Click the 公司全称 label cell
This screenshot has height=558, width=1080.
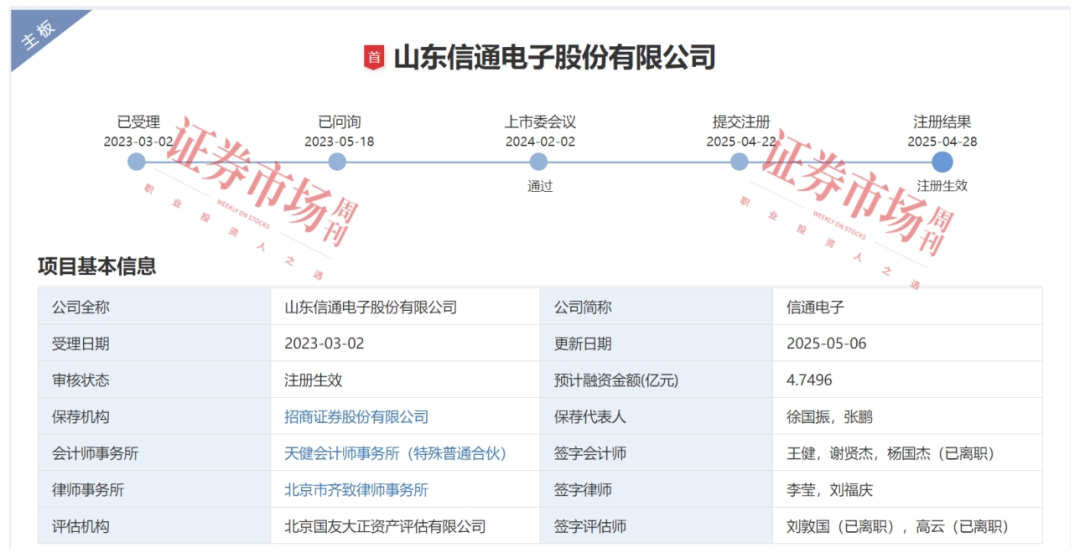pos(154,307)
